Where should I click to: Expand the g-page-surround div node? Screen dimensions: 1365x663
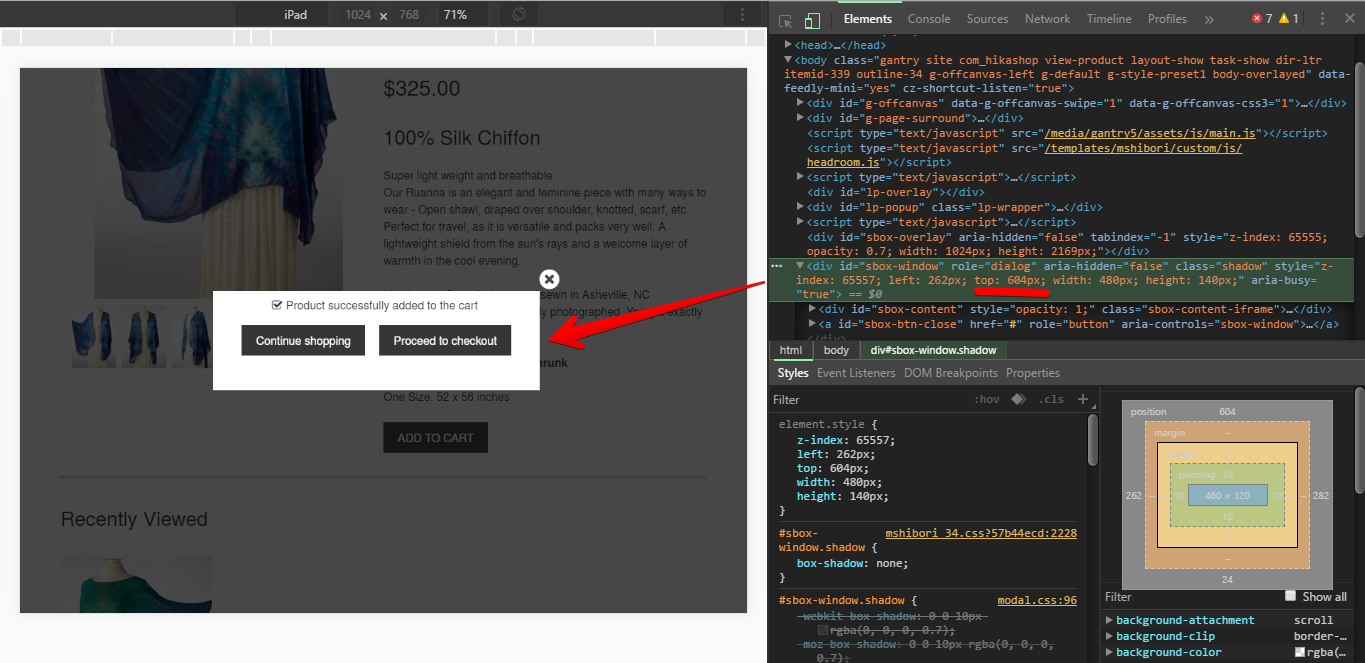click(800, 118)
